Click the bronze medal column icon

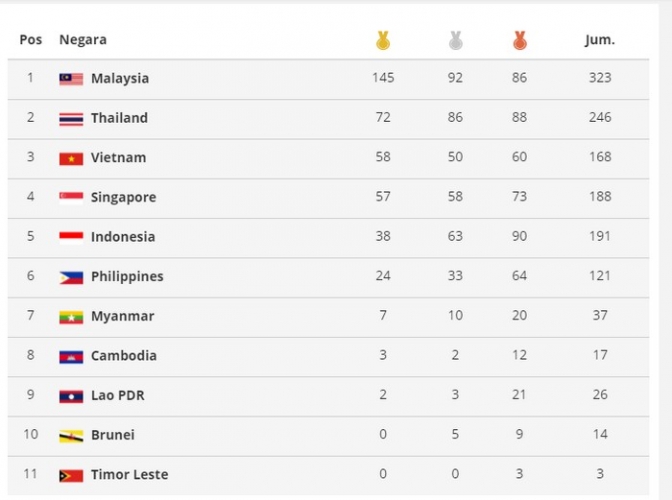(519, 41)
